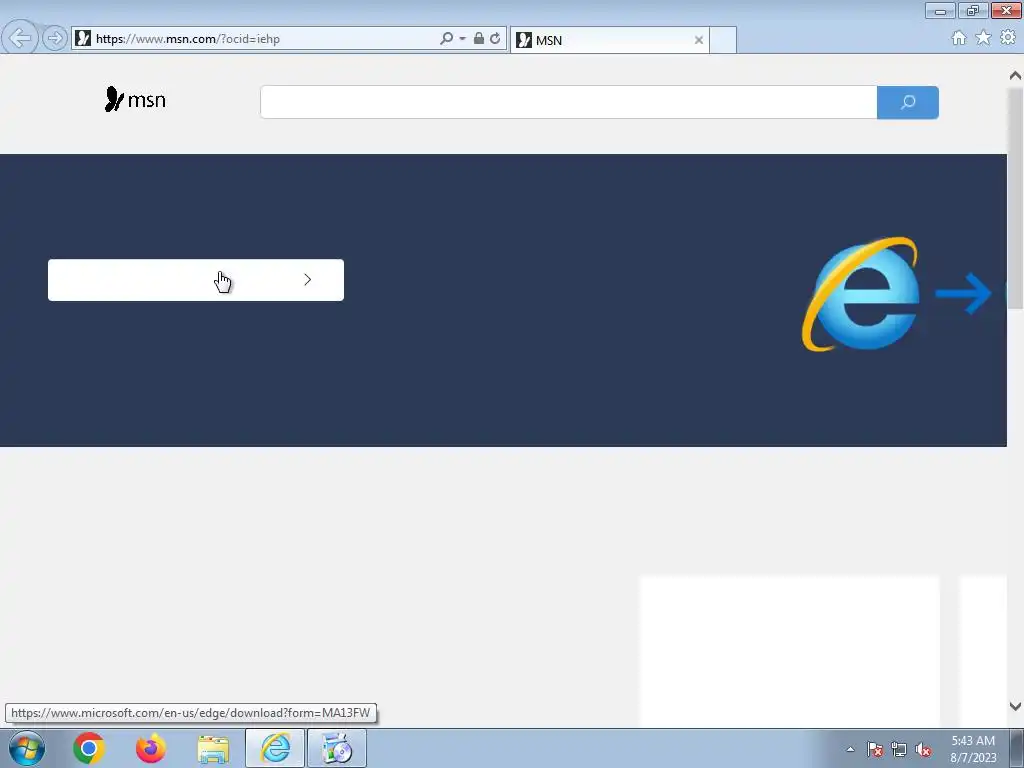This screenshot has width=1024, height=768.
Task: Click the address bar search magnifier icon
Action: (x=447, y=39)
